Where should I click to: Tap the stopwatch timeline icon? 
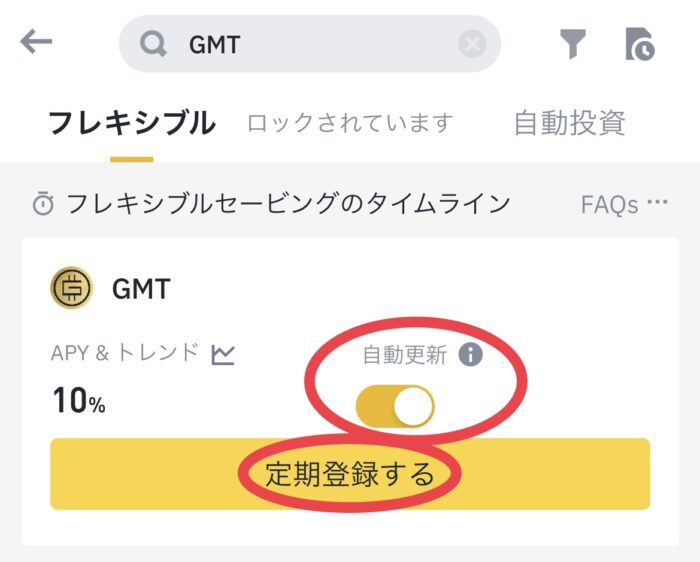[x=43, y=204]
